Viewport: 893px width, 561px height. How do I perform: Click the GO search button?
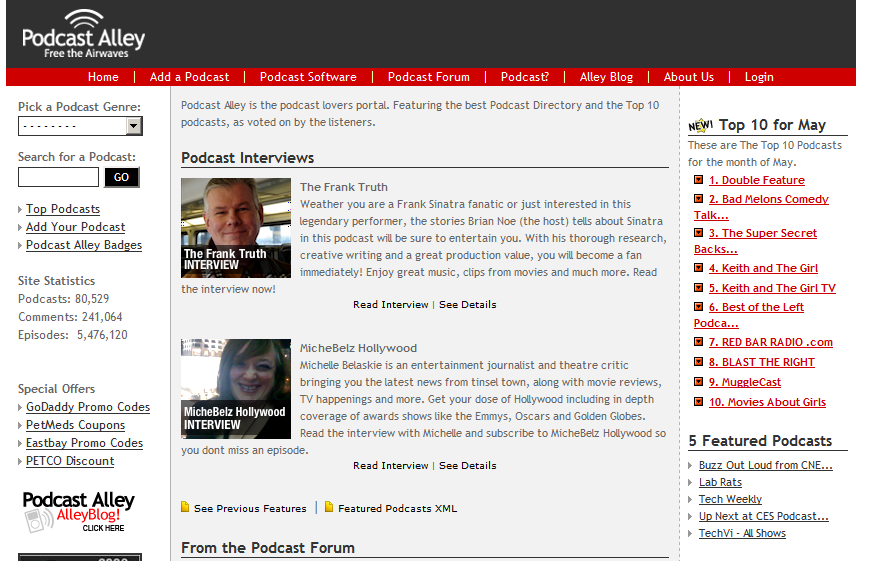[x=121, y=177]
